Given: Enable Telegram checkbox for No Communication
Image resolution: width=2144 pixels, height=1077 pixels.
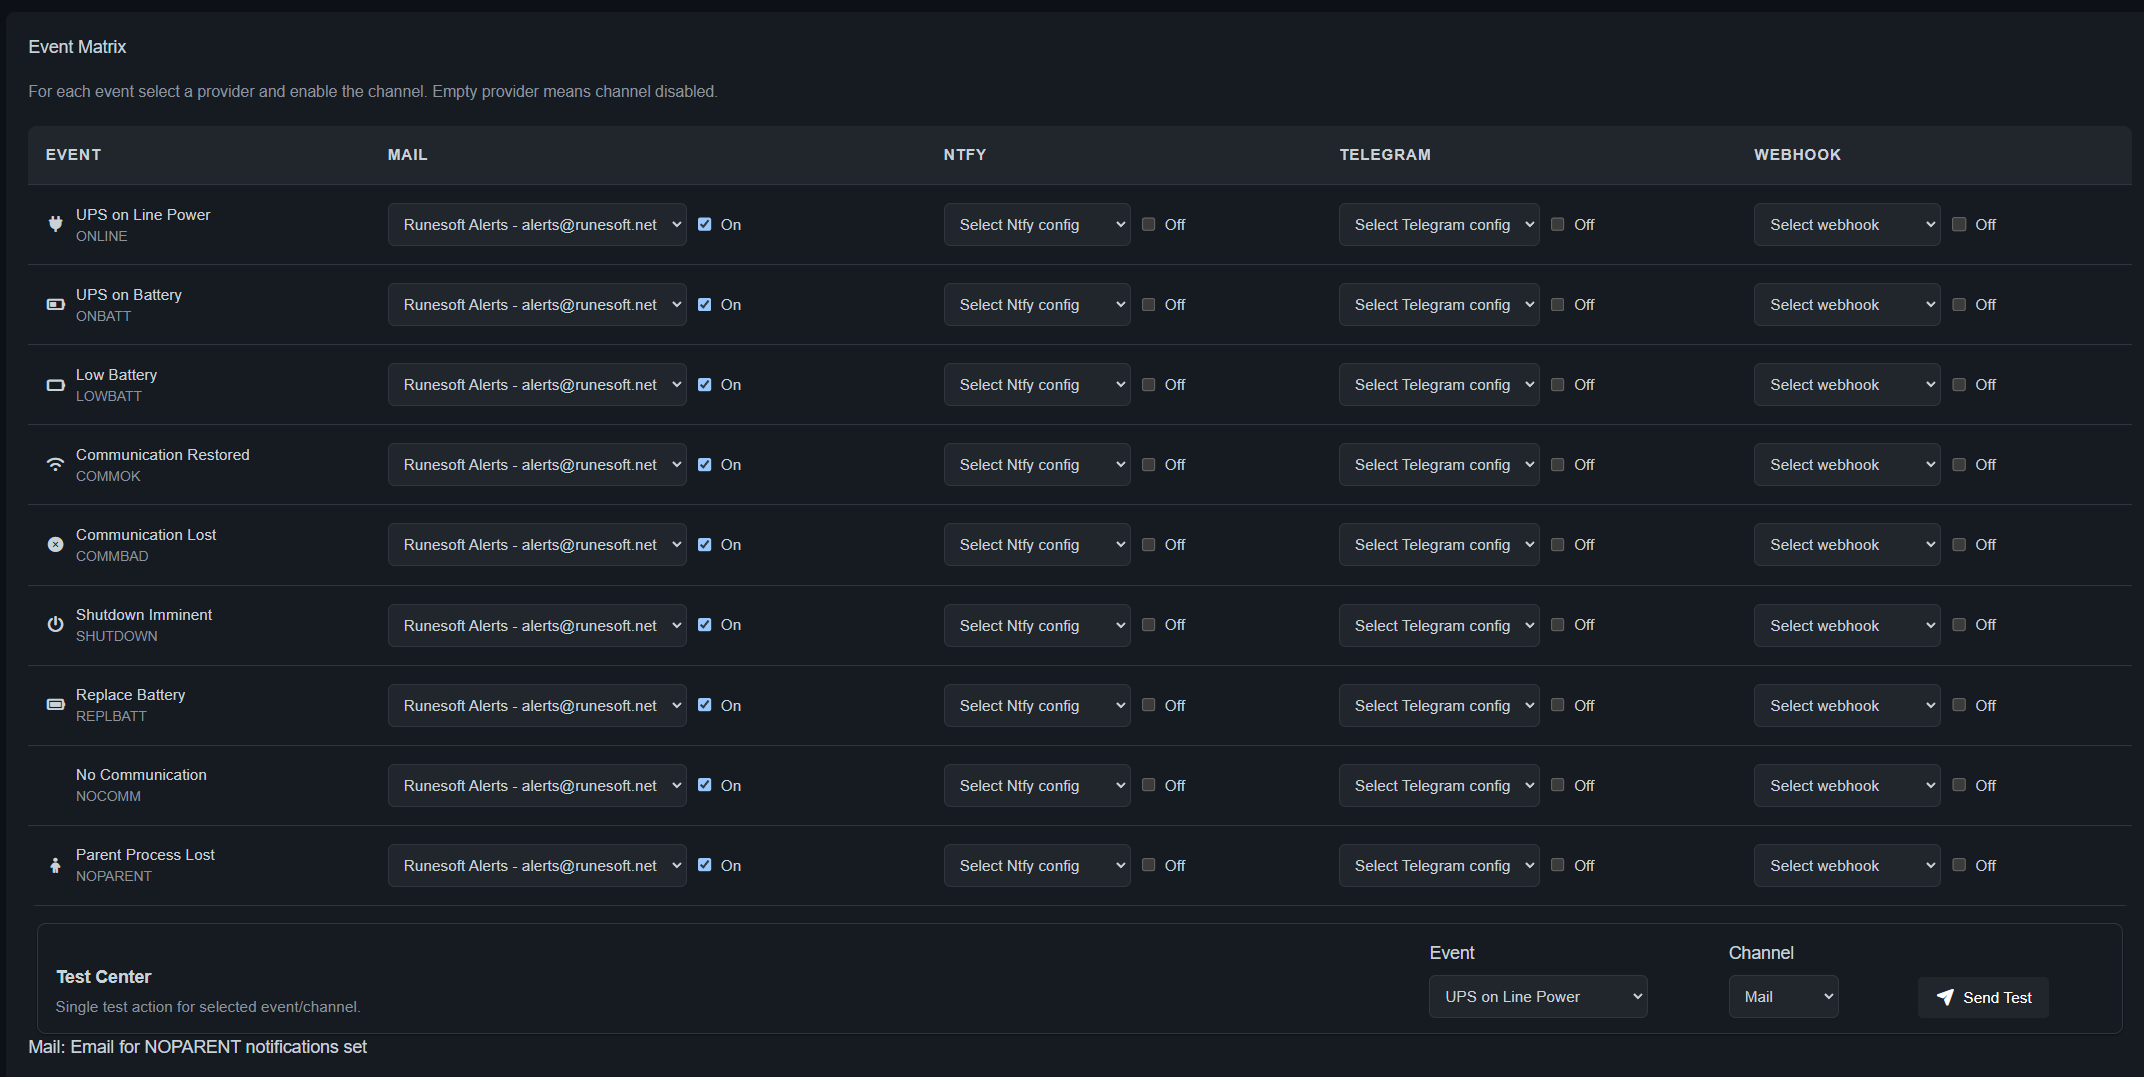Looking at the screenshot, I should (1558, 784).
